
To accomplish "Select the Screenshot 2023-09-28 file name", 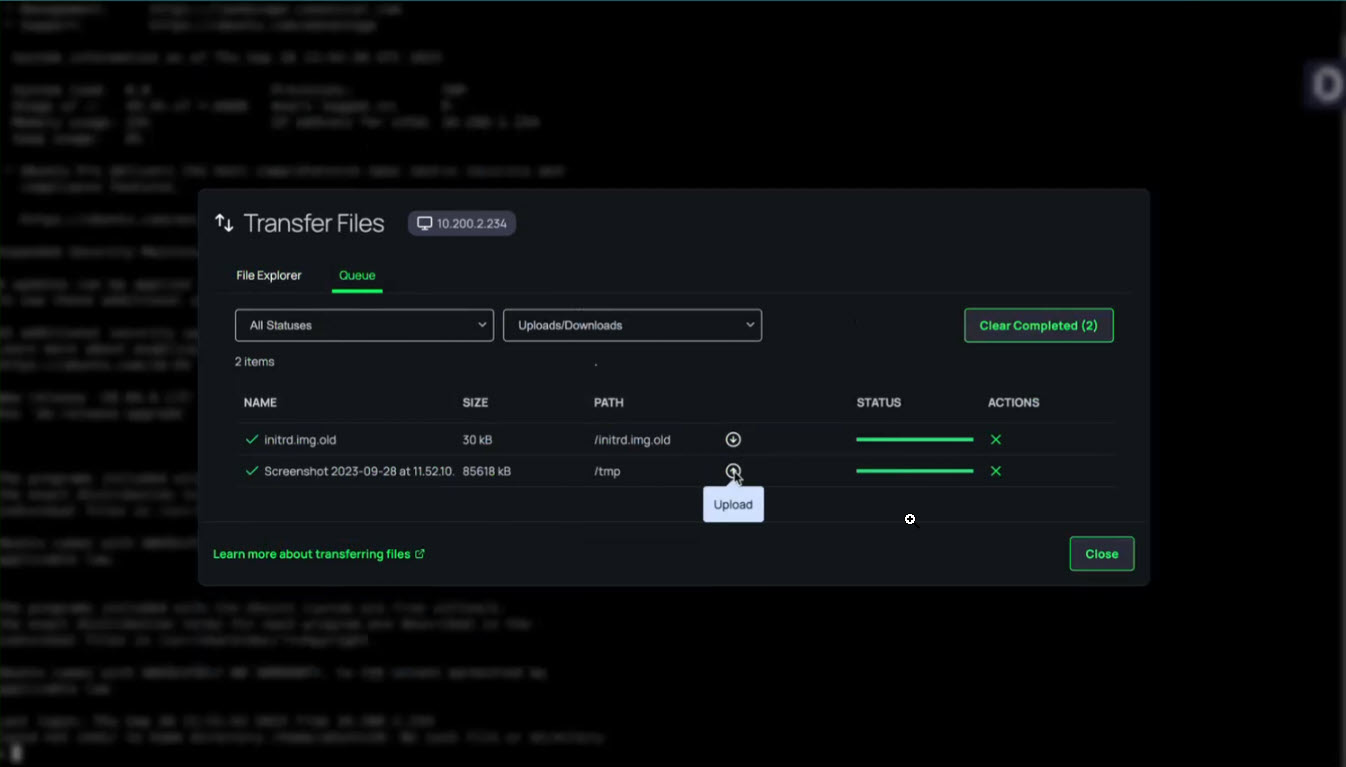I will coord(358,471).
